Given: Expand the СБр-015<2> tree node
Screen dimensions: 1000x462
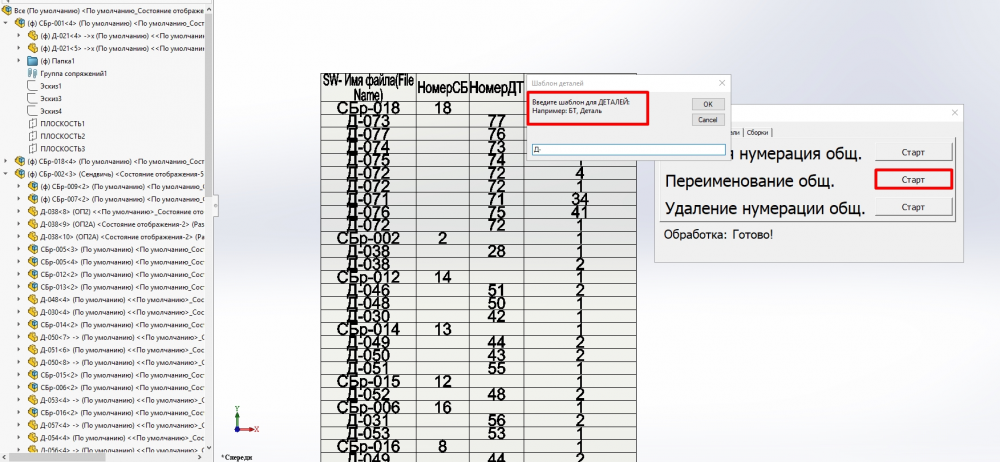Looking at the screenshot, I should pos(18,375).
